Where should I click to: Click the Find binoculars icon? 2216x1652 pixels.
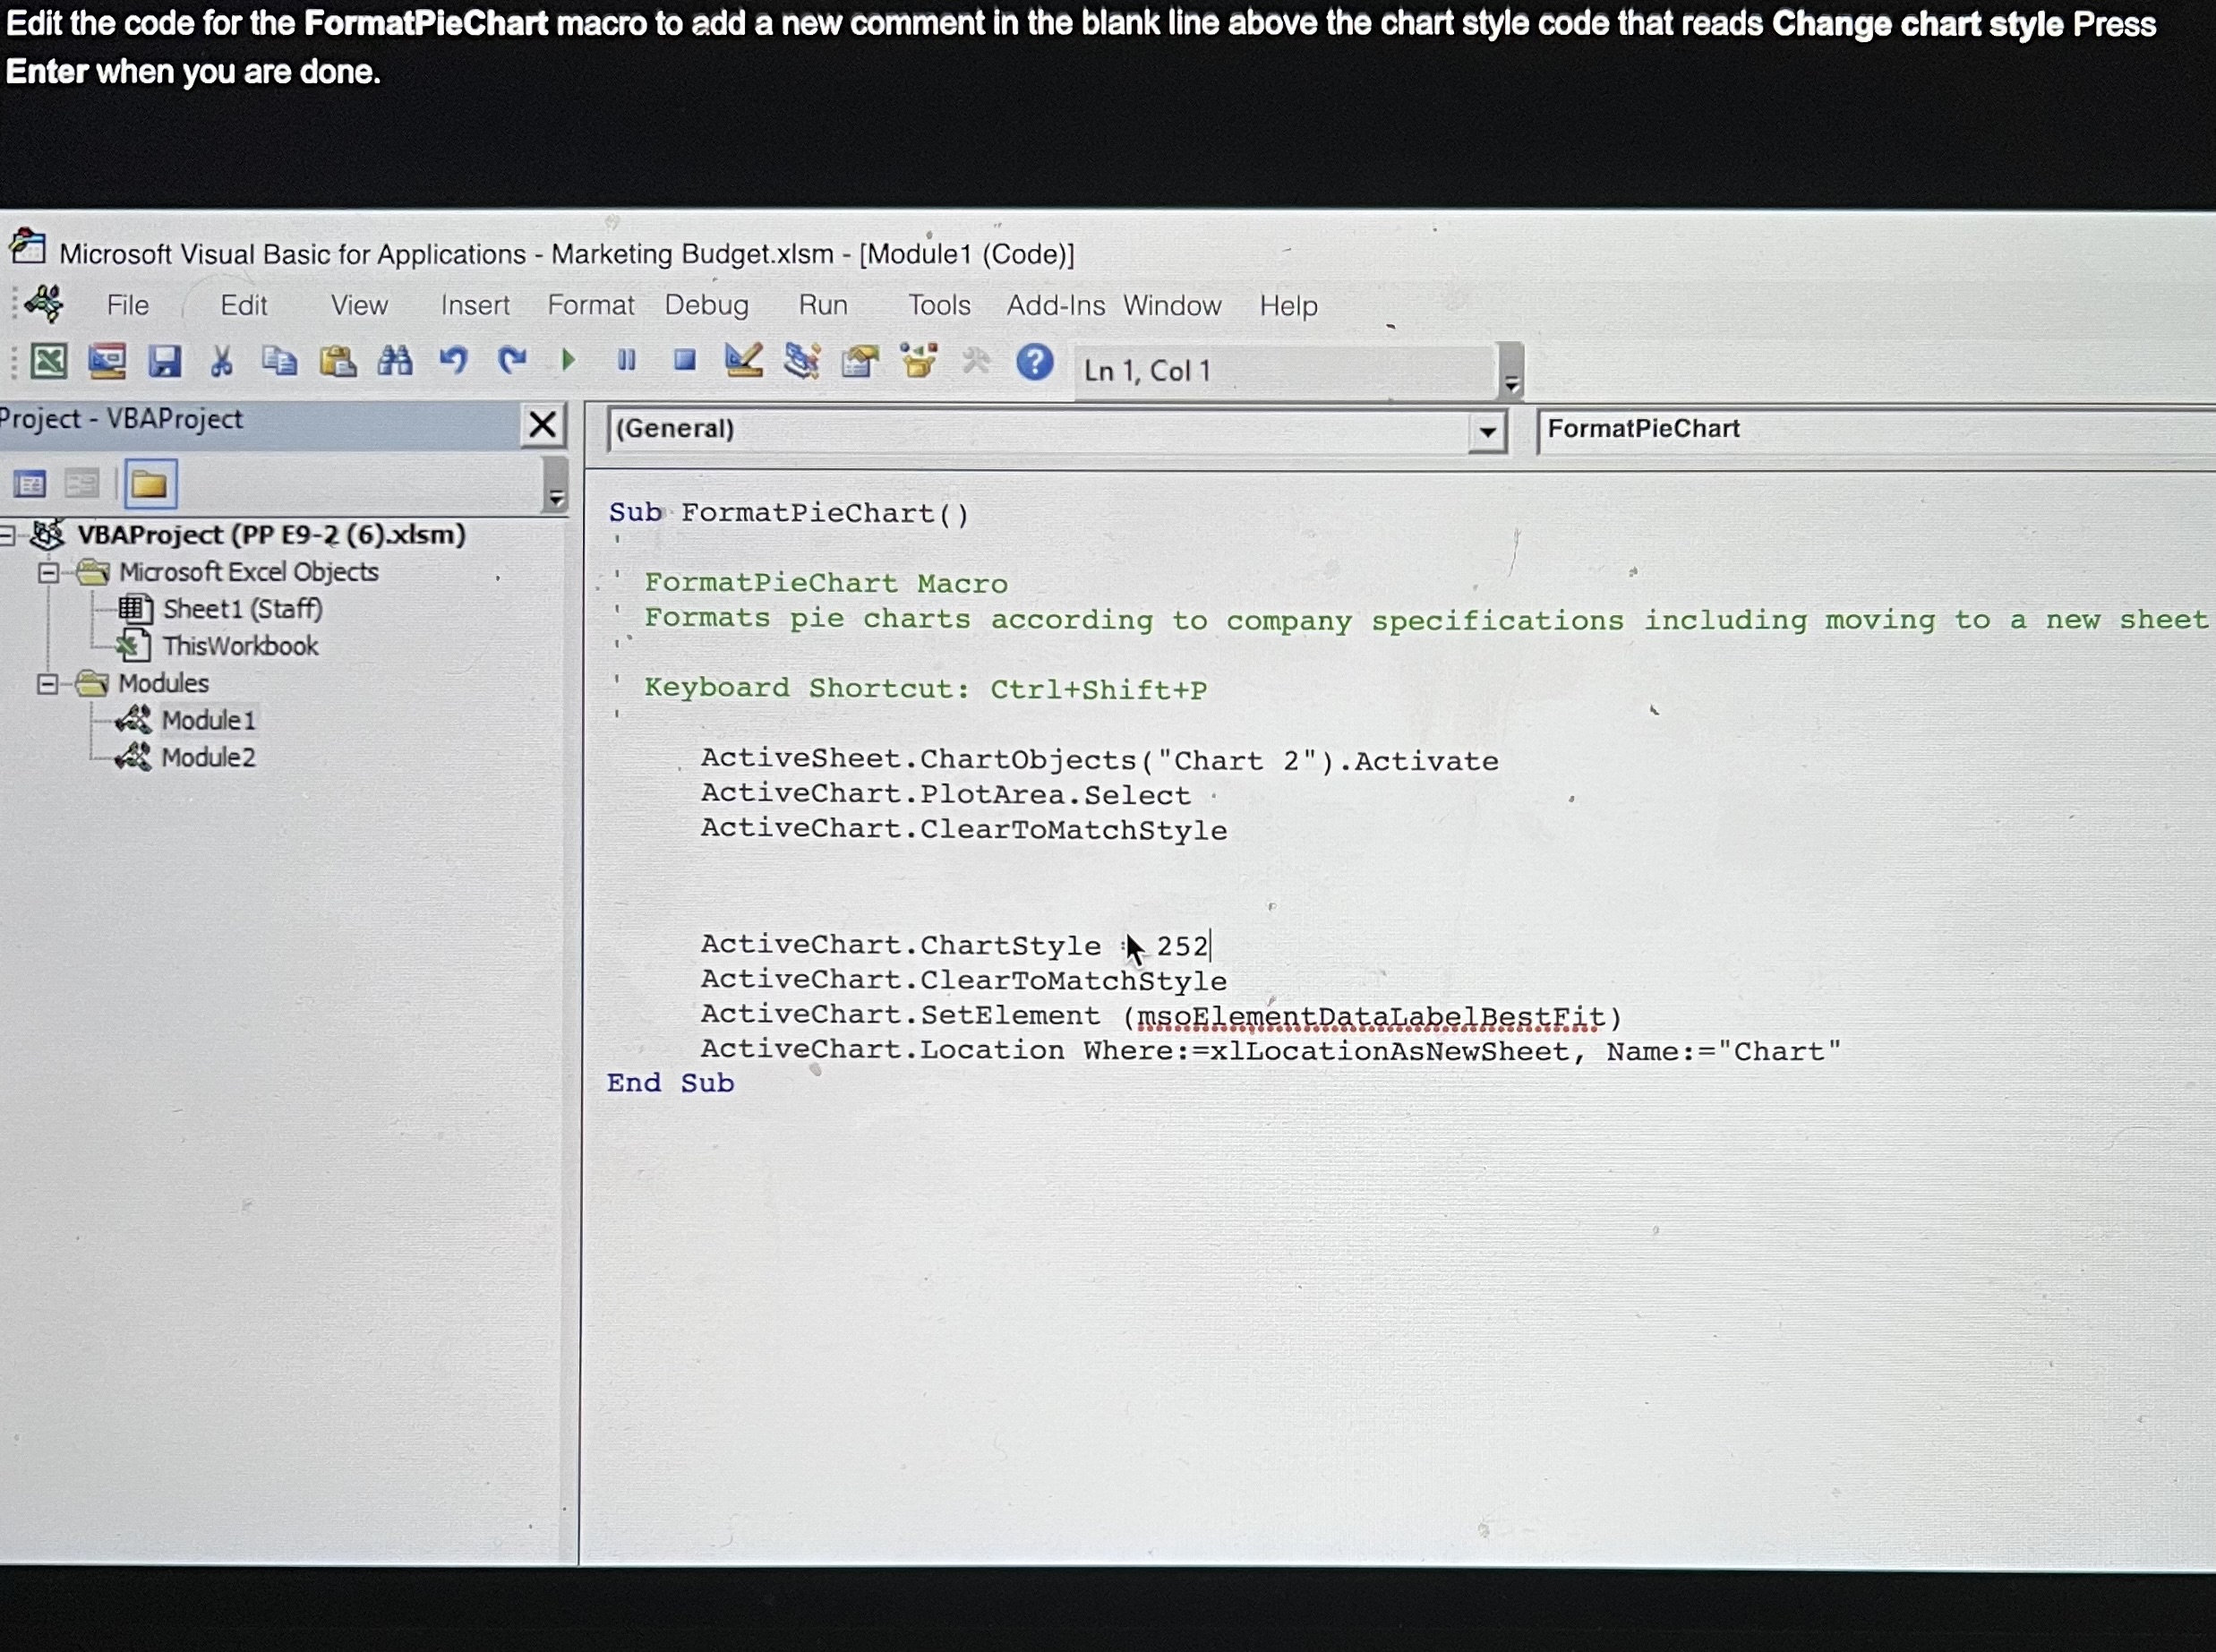click(x=395, y=362)
